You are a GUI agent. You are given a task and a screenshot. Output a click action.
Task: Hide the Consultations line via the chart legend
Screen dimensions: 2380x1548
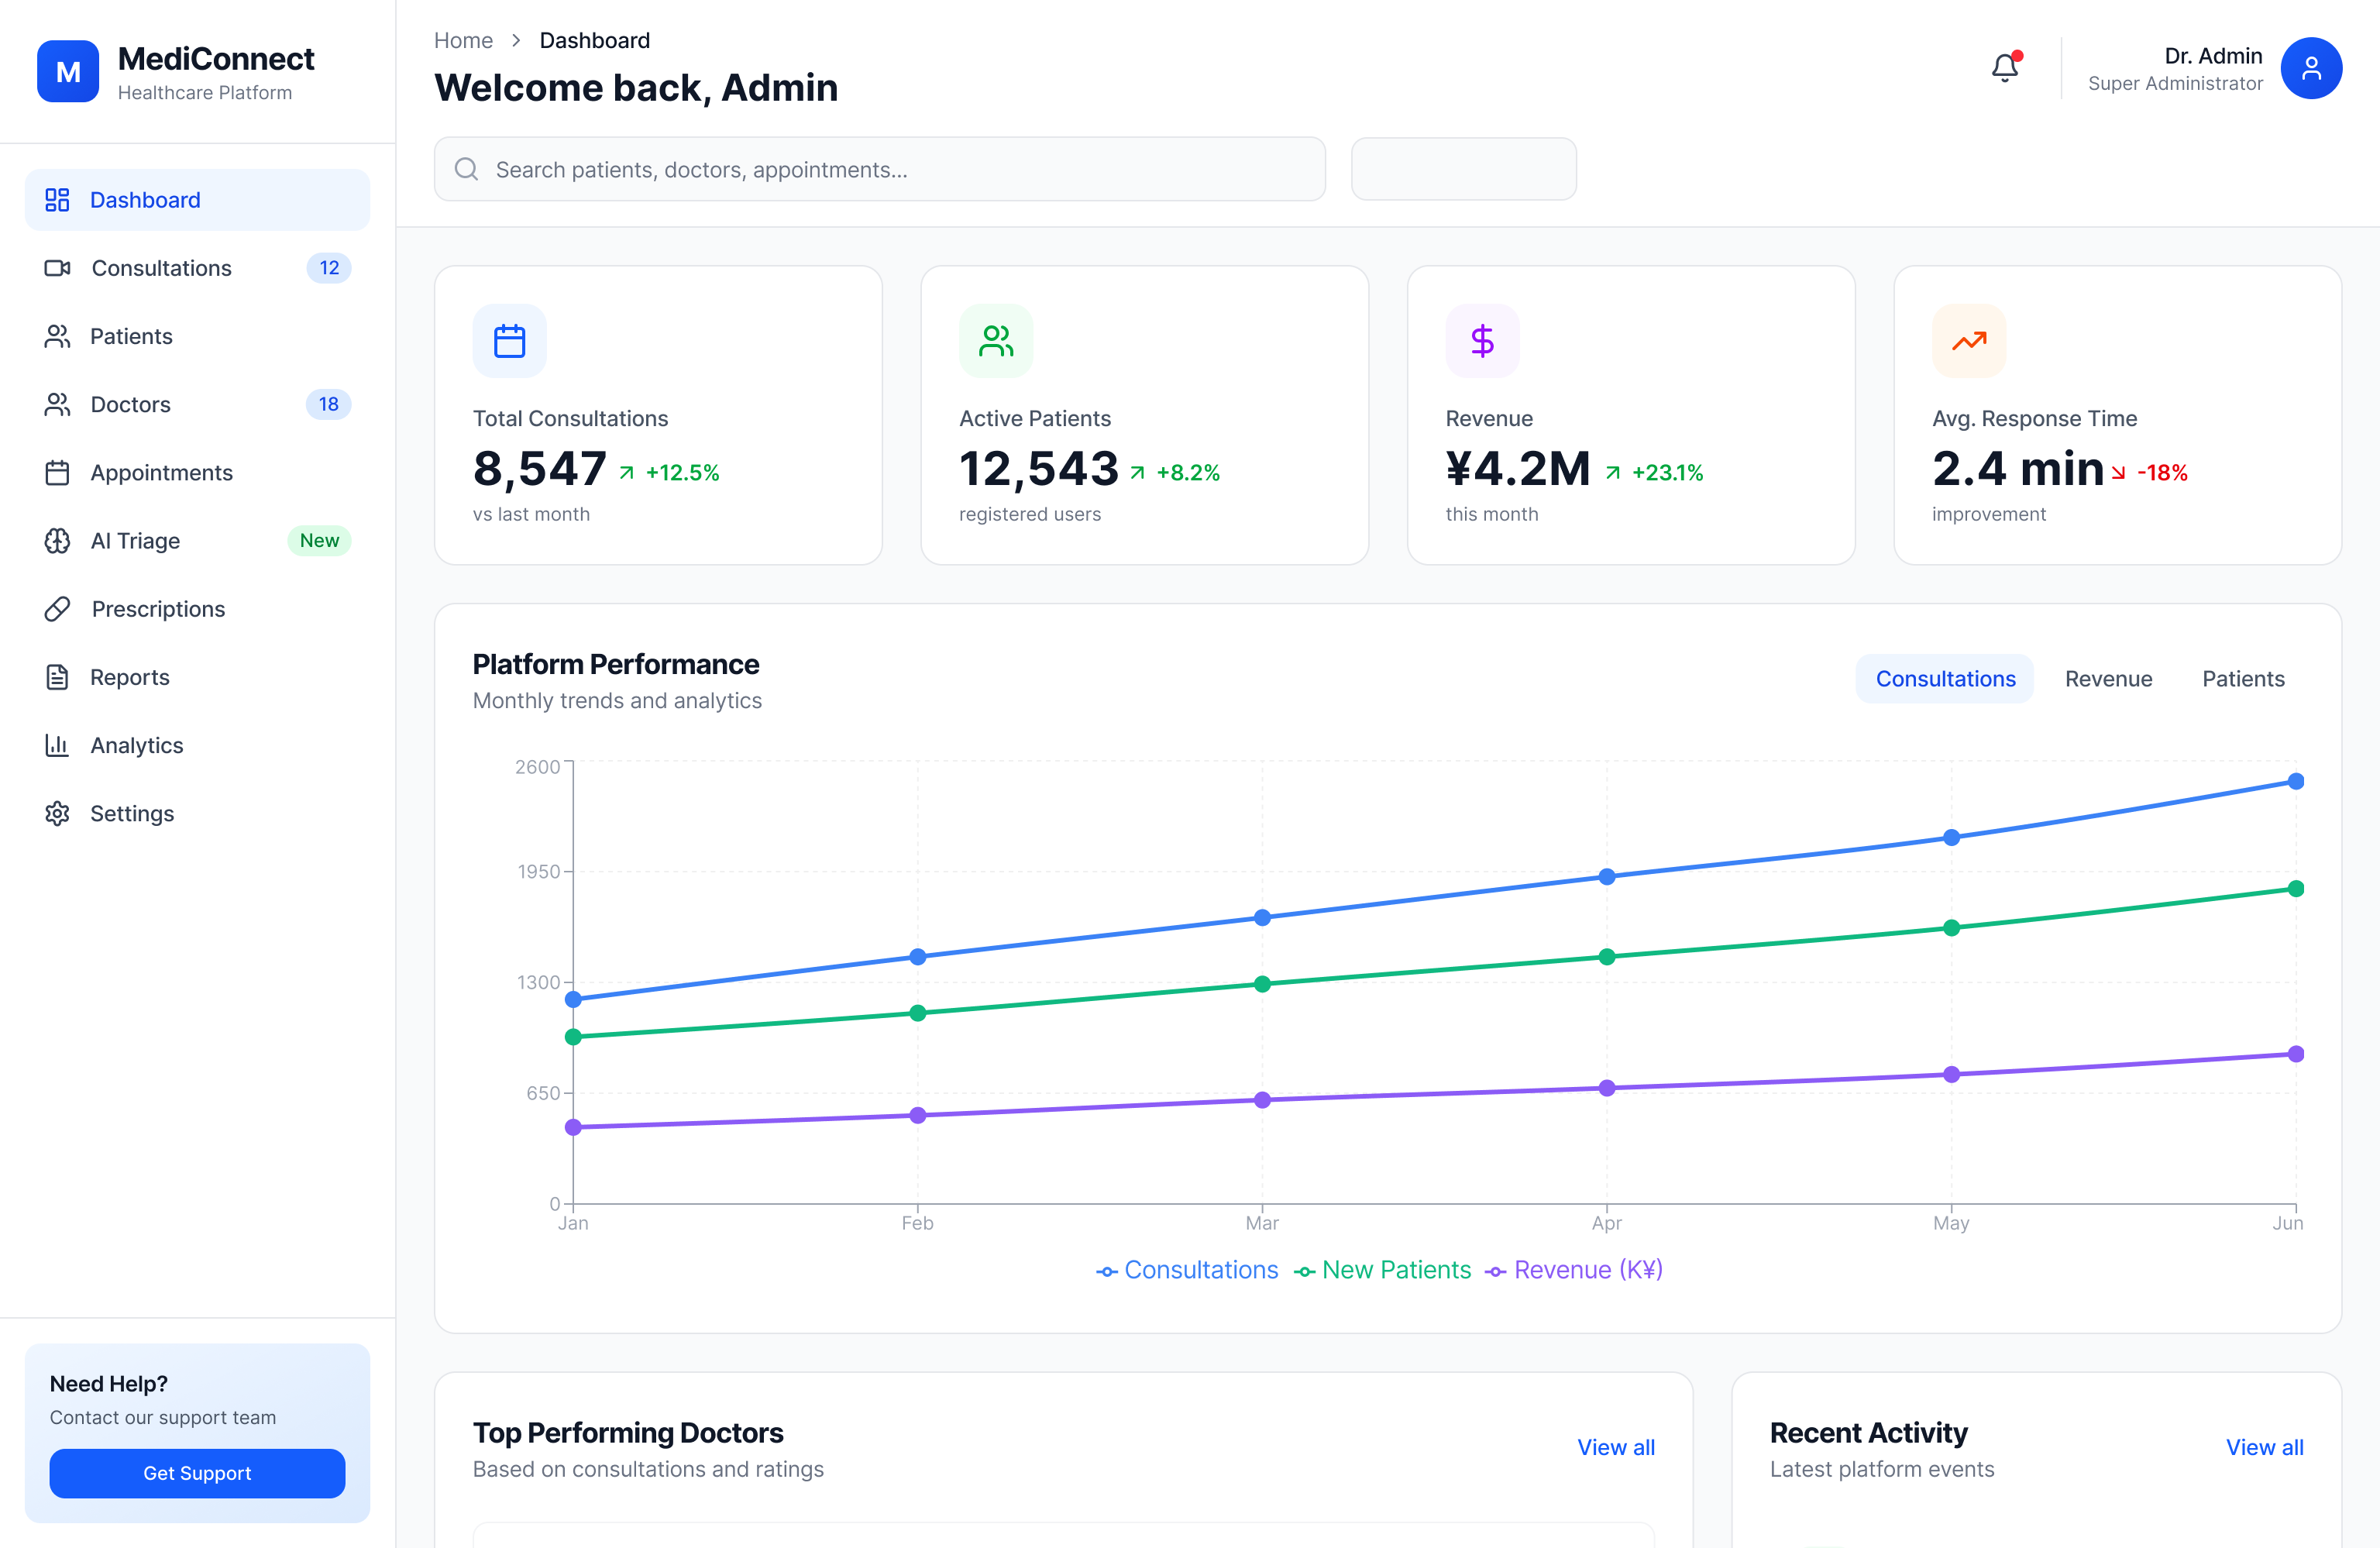pyautogui.click(x=1188, y=1269)
